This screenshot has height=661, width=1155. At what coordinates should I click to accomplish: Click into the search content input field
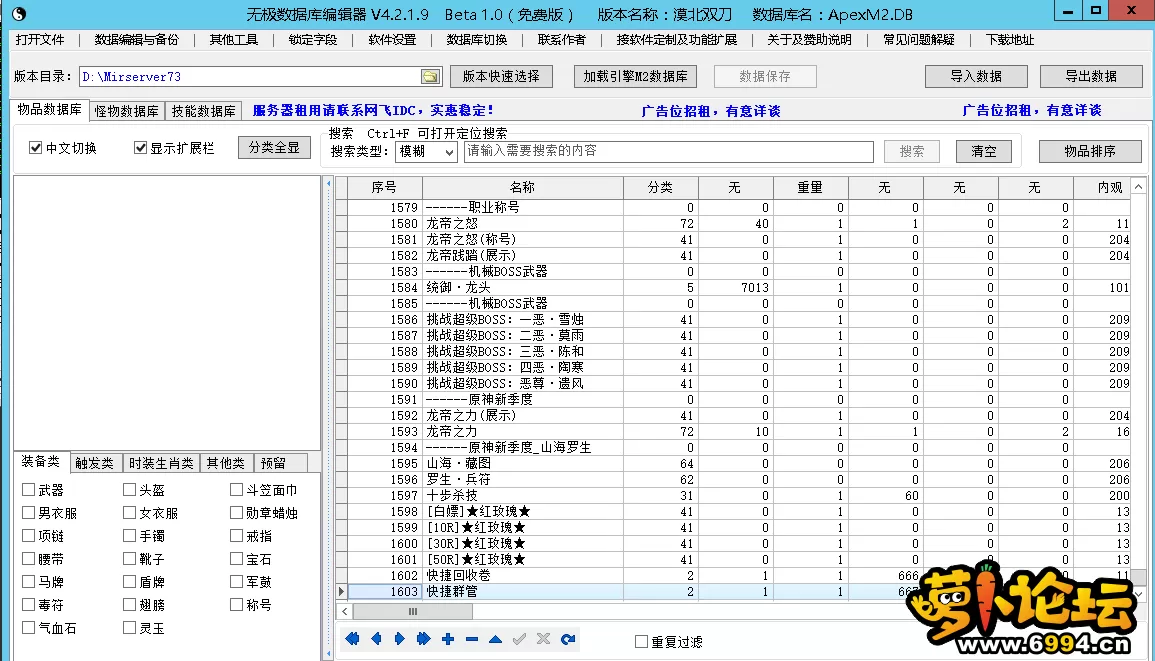(x=668, y=151)
